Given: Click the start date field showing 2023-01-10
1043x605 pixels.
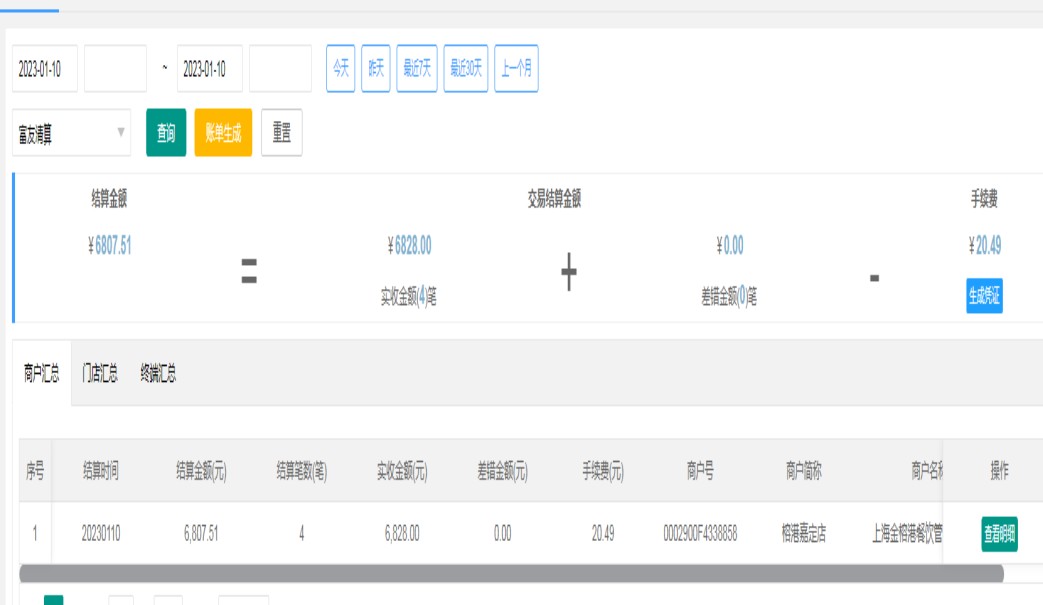Looking at the screenshot, I should tap(45, 69).
